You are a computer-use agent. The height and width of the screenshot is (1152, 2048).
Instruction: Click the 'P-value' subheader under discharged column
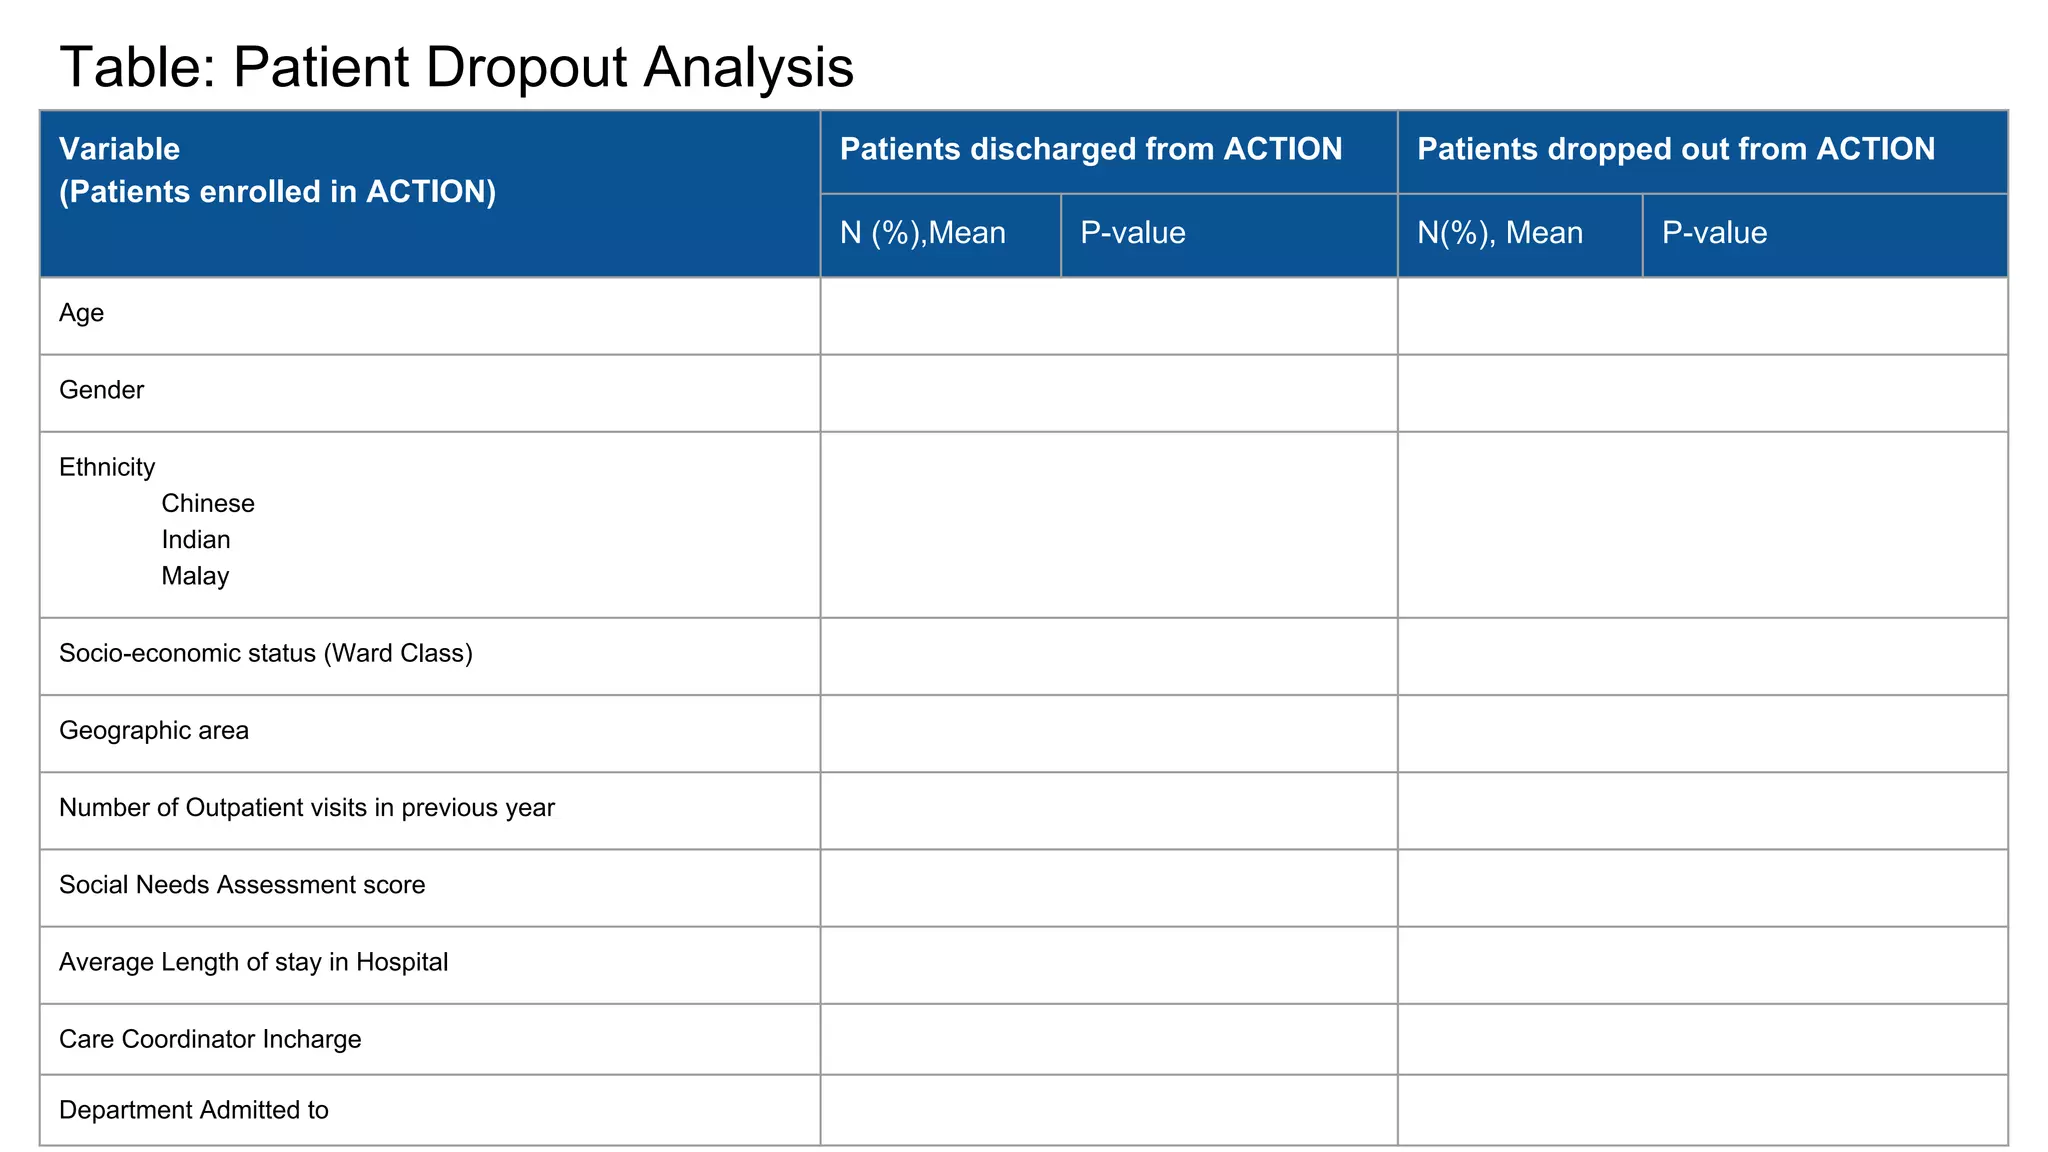tap(1133, 233)
